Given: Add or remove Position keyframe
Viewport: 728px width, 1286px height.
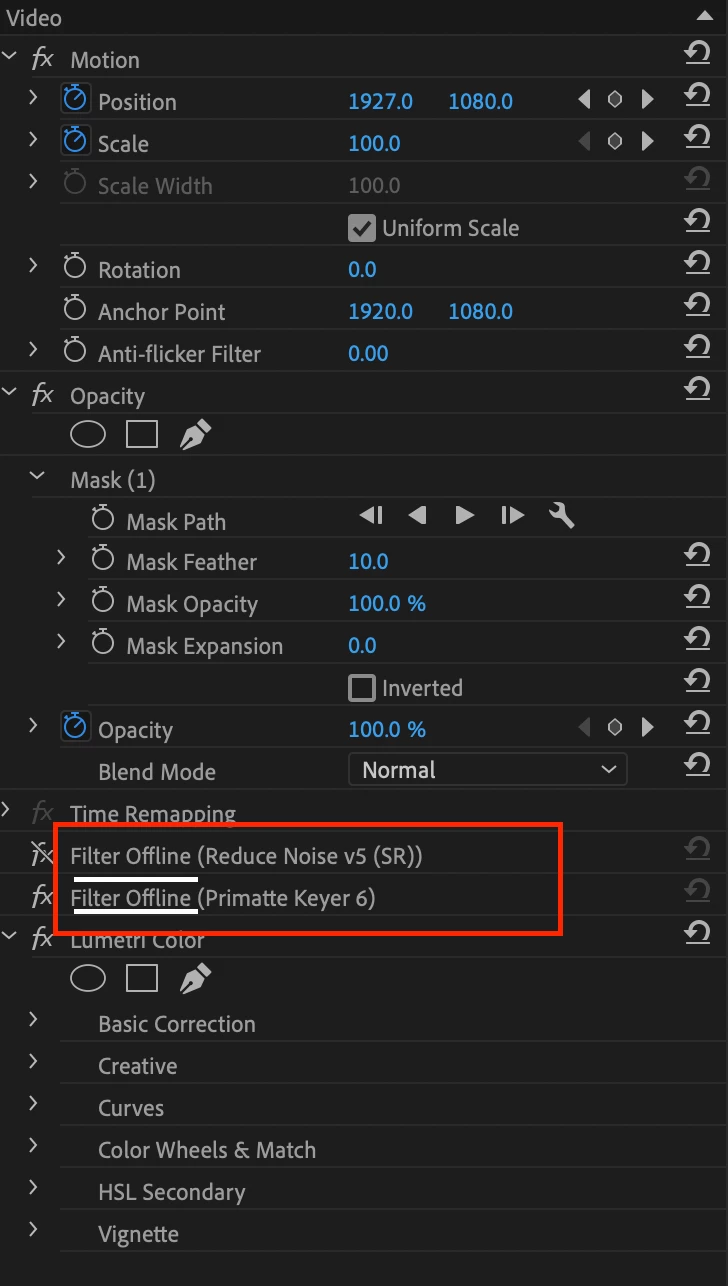Looking at the screenshot, I should tap(615, 99).
